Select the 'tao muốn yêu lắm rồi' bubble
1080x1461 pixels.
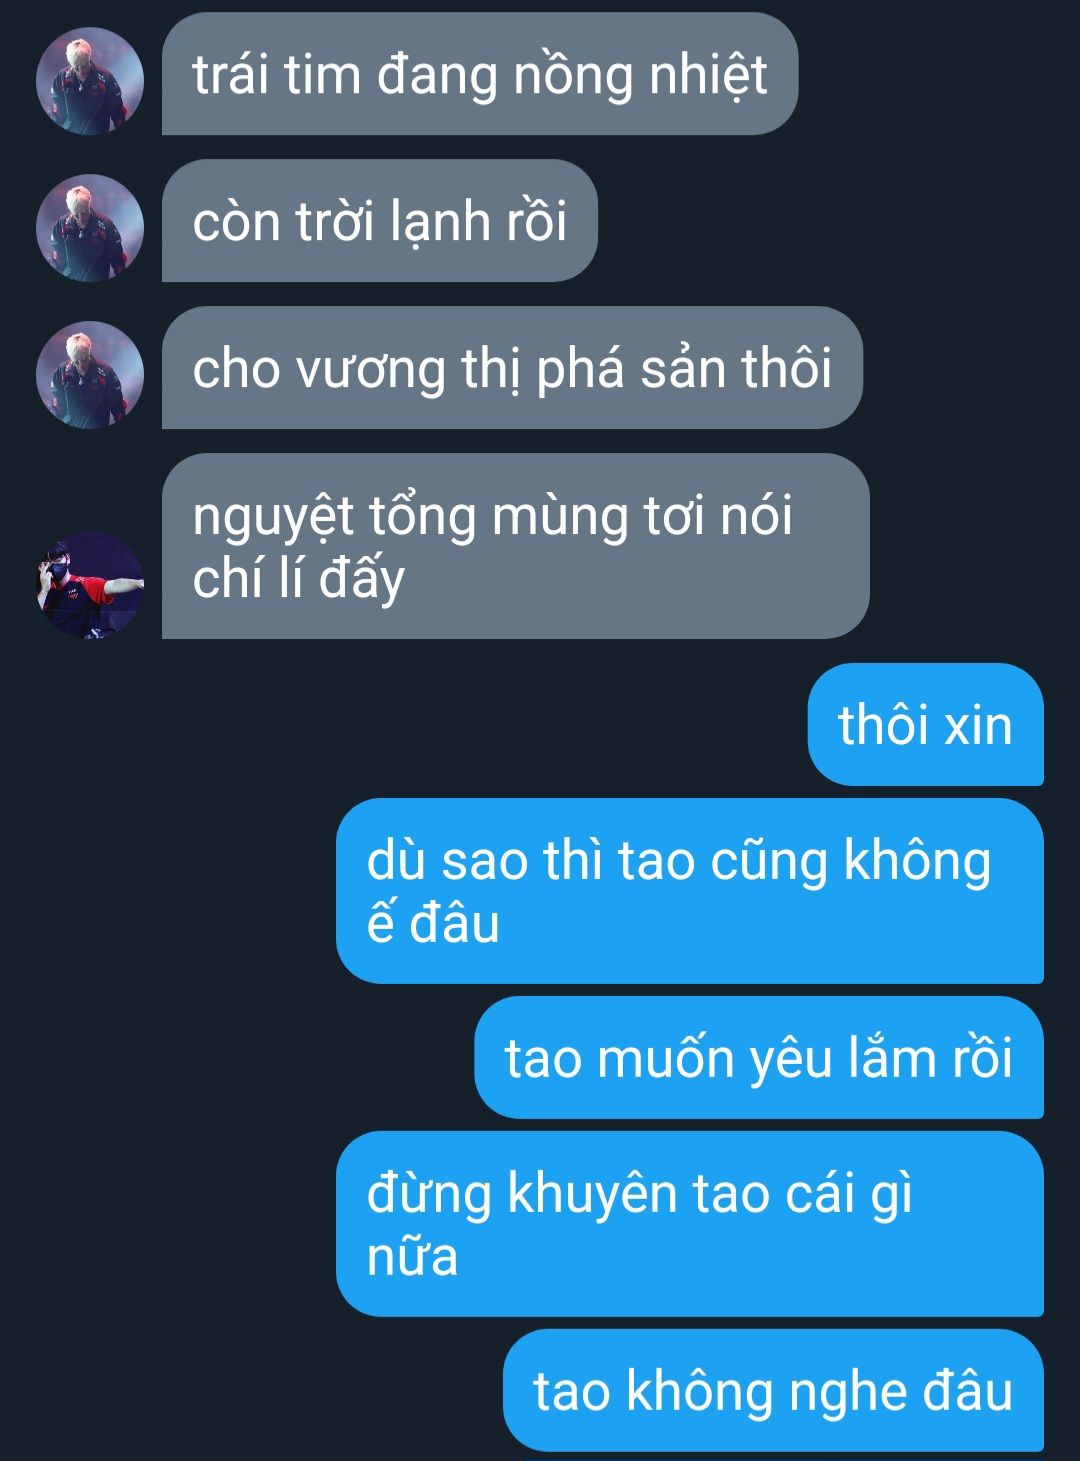pos(759,1057)
